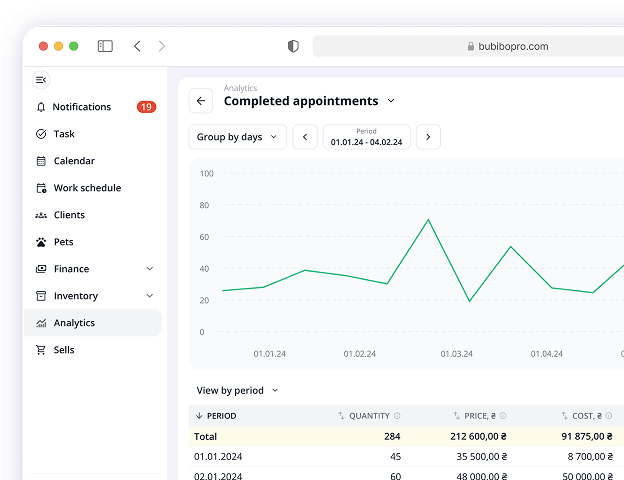The height and width of the screenshot is (480, 624).
Task: Sort the table by Quantity column
Action: [369, 416]
